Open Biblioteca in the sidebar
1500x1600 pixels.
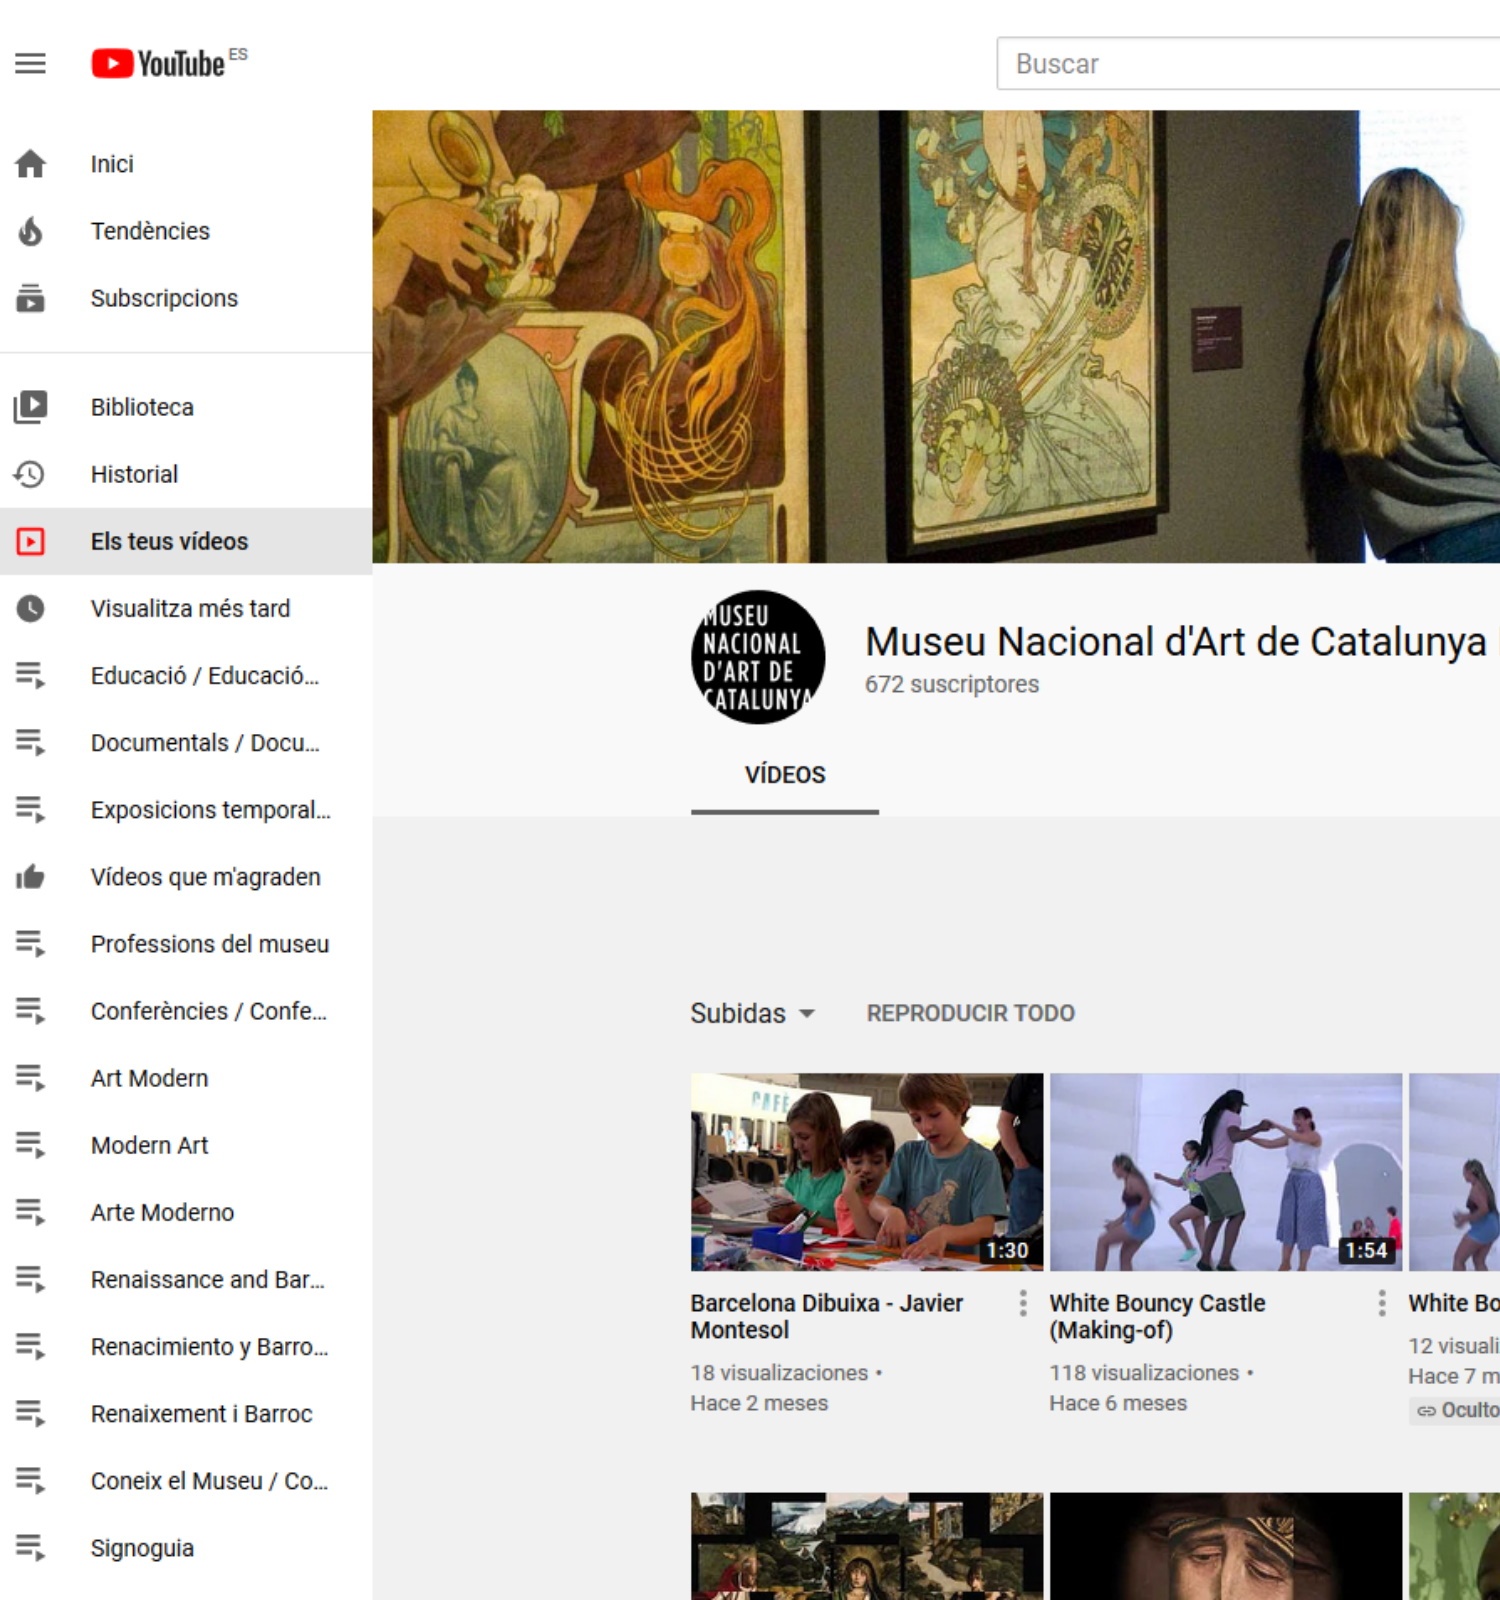click(x=186, y=407)
